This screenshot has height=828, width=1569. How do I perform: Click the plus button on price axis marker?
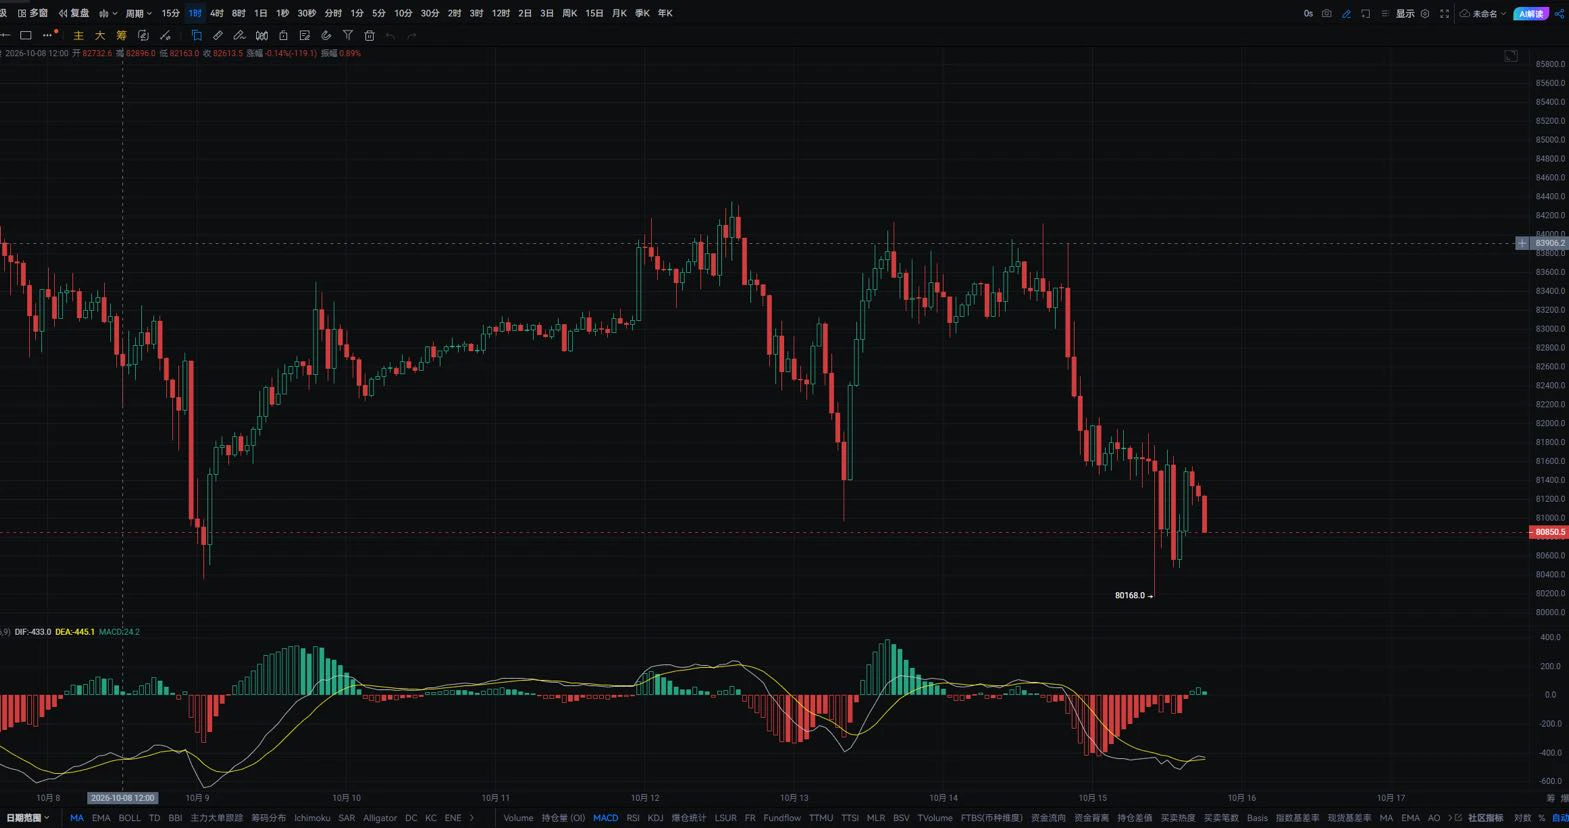pos(1522,243)
